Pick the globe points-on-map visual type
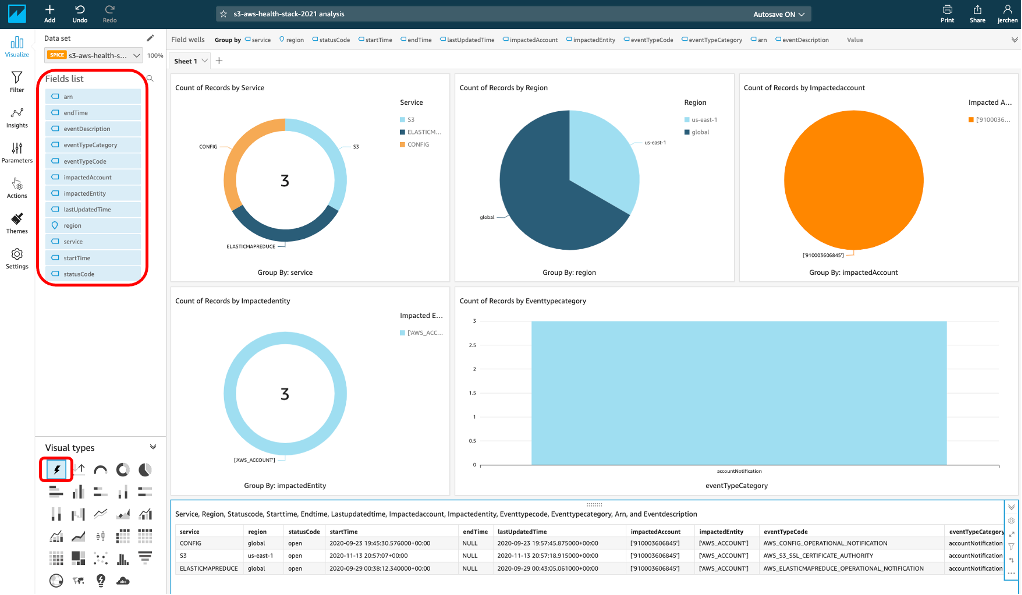Viewport: 1022px width, 595px height. click(x=57, y=580)
